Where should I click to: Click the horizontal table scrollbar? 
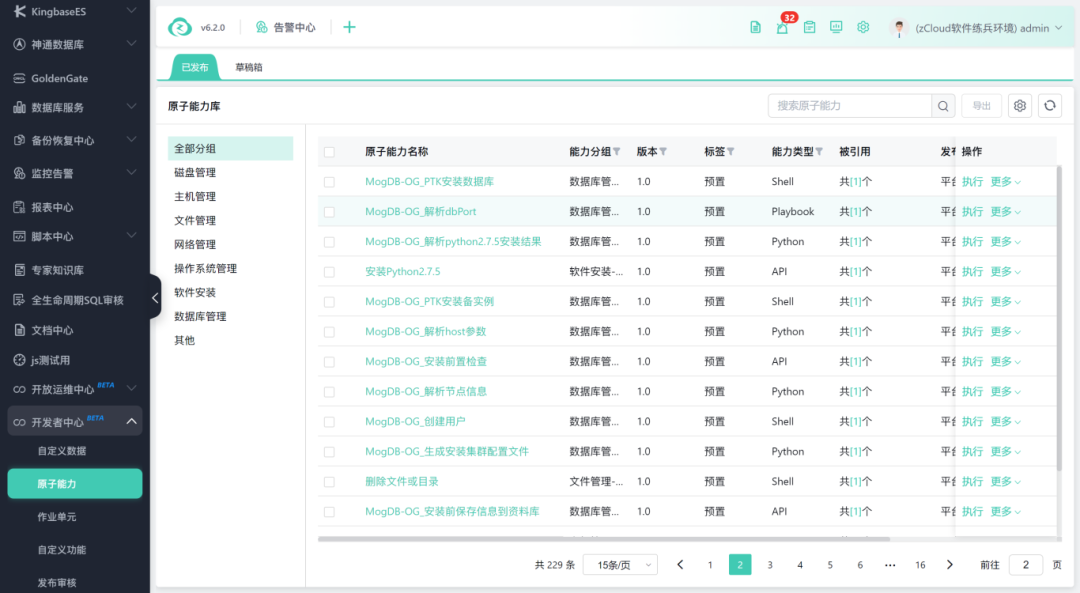[x=603, y=539]
